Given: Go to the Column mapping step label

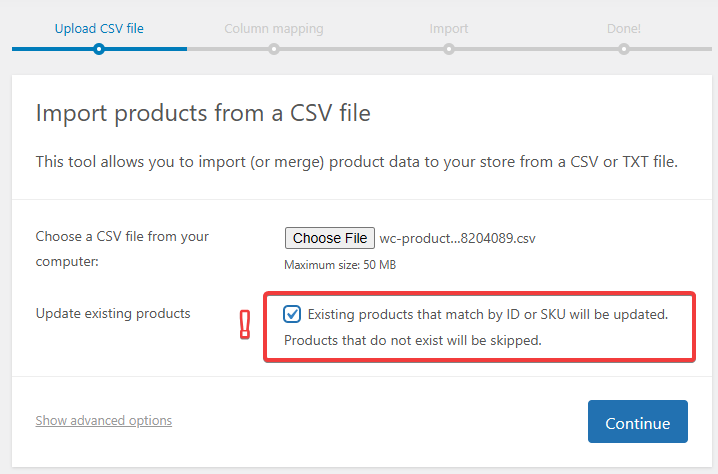Looking at the screenshot, I should pos(274,28).
